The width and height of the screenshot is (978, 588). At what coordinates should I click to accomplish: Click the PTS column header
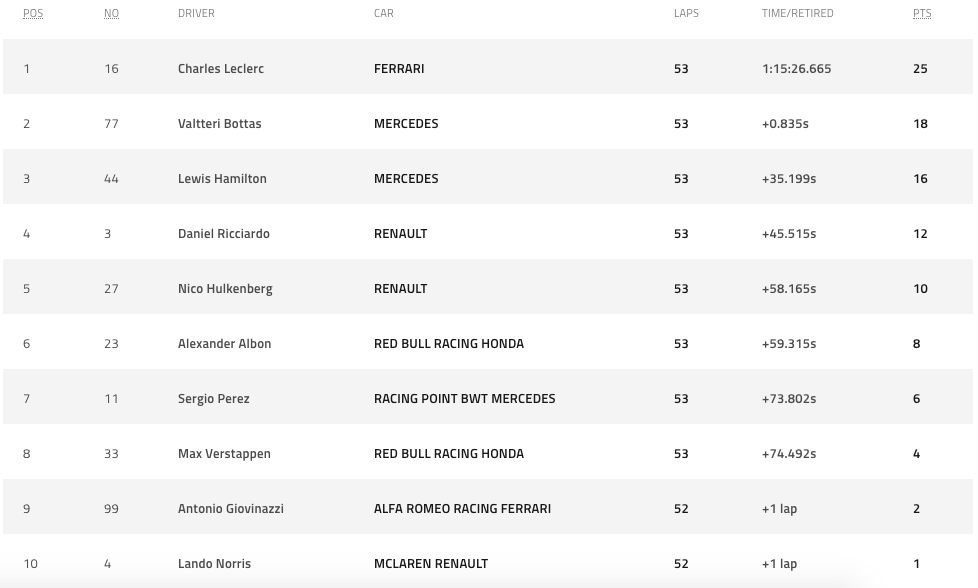coord(922,13)
